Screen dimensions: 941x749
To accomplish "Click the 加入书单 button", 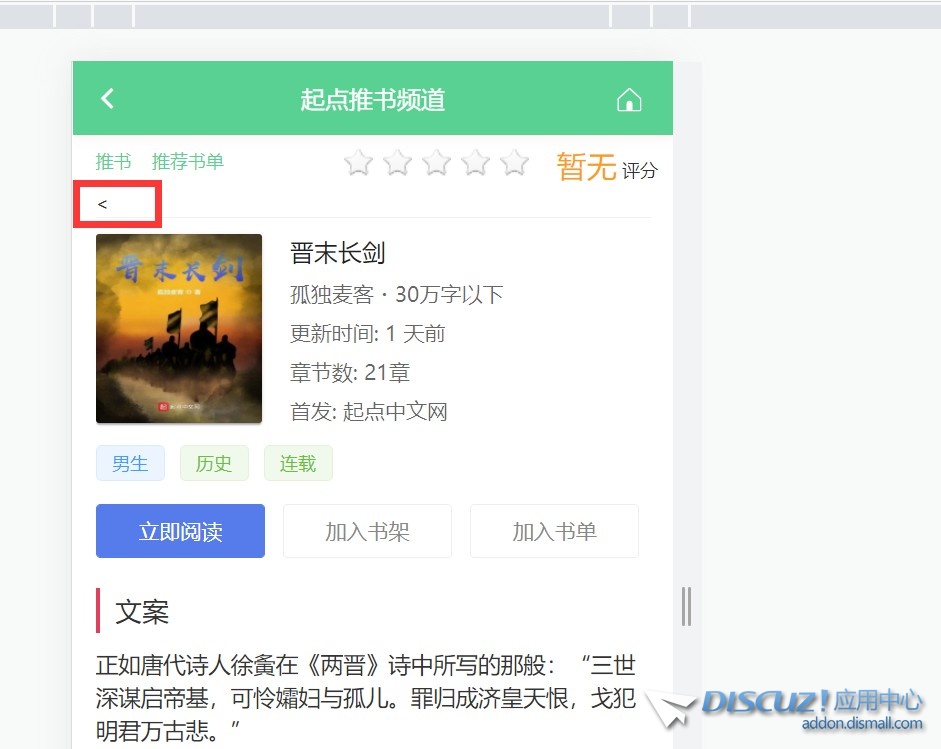I will coord(555,531).
